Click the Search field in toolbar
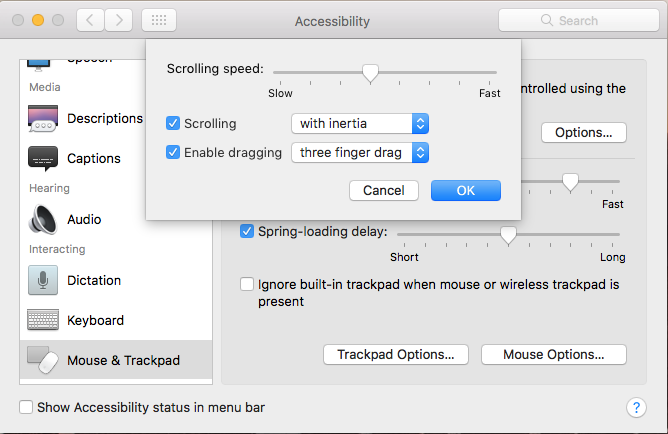 (577, 20)
